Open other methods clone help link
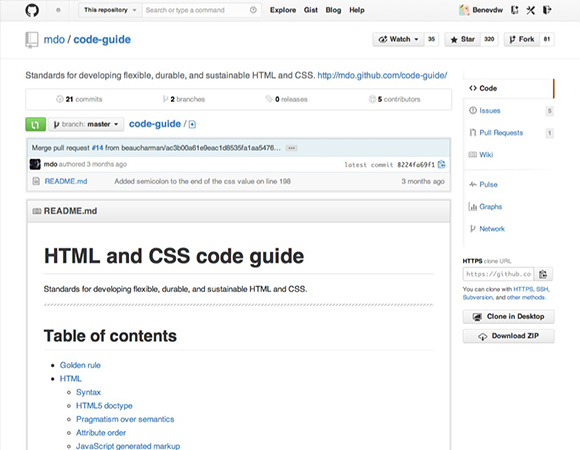The width and height of the screenshot is (580, 450). point(526,297)
